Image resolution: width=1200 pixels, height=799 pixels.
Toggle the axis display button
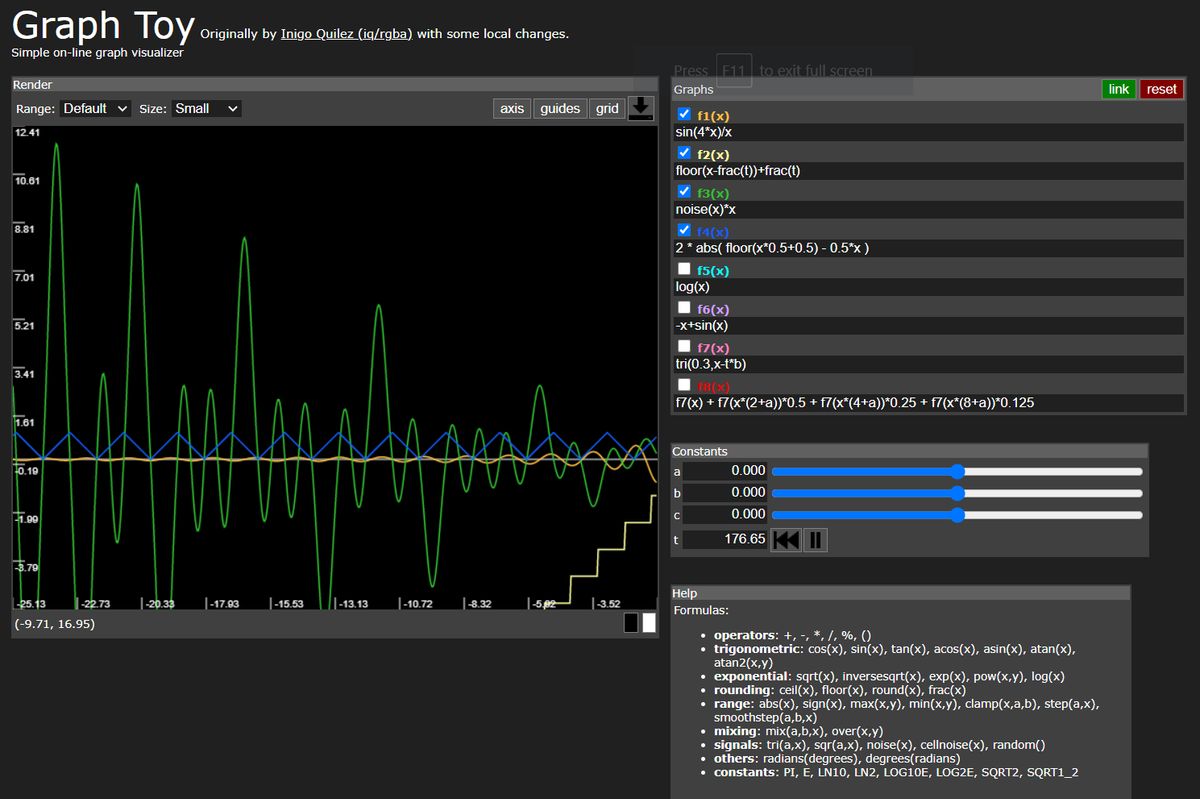point(512,108)
